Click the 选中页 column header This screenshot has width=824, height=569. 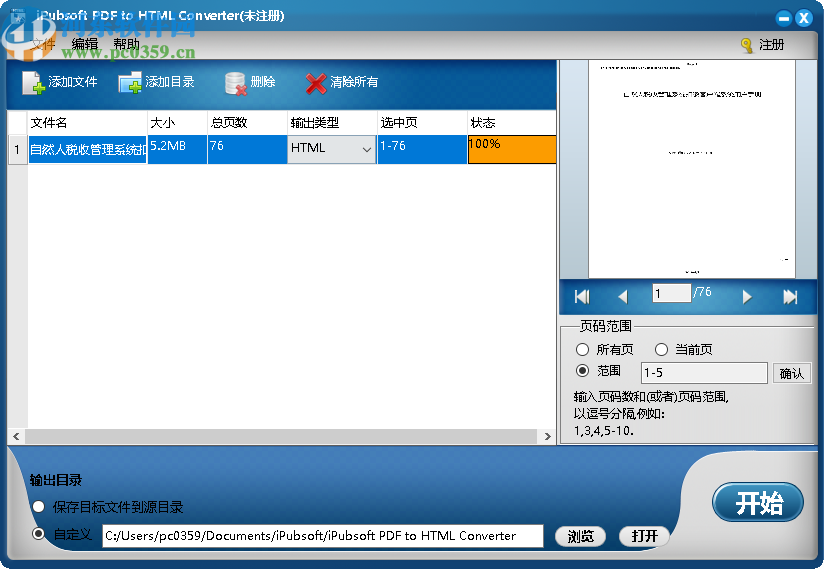pos(422,123)
